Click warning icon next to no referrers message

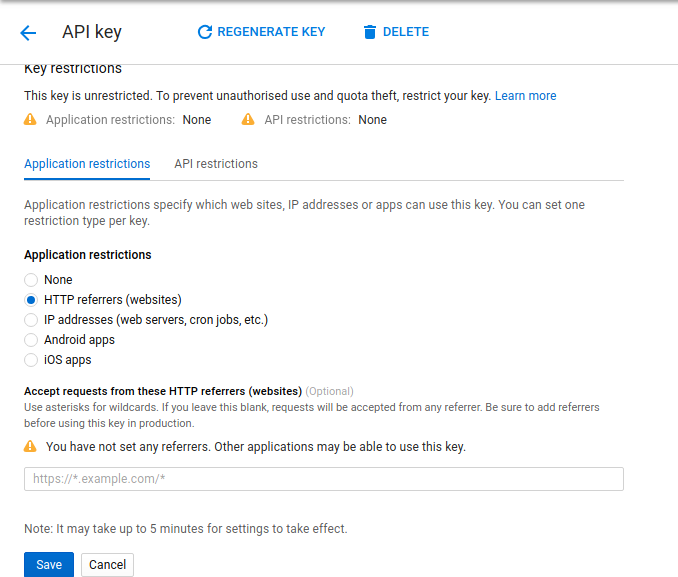pos(30,446)
